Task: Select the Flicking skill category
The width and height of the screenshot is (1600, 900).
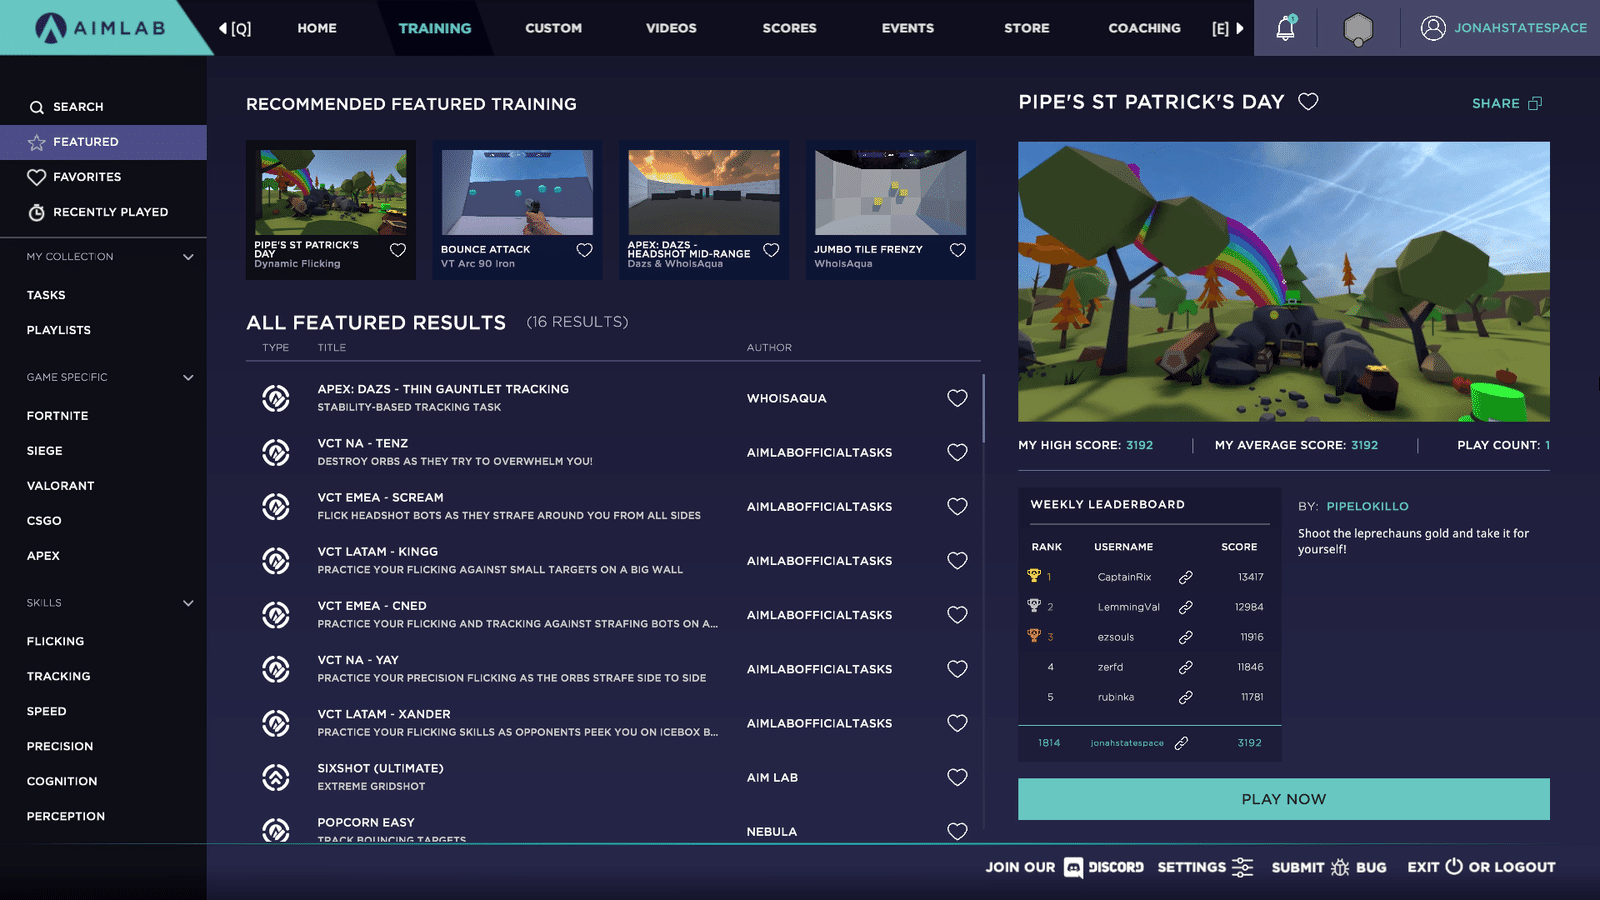Action: click(x=55, y=641)
